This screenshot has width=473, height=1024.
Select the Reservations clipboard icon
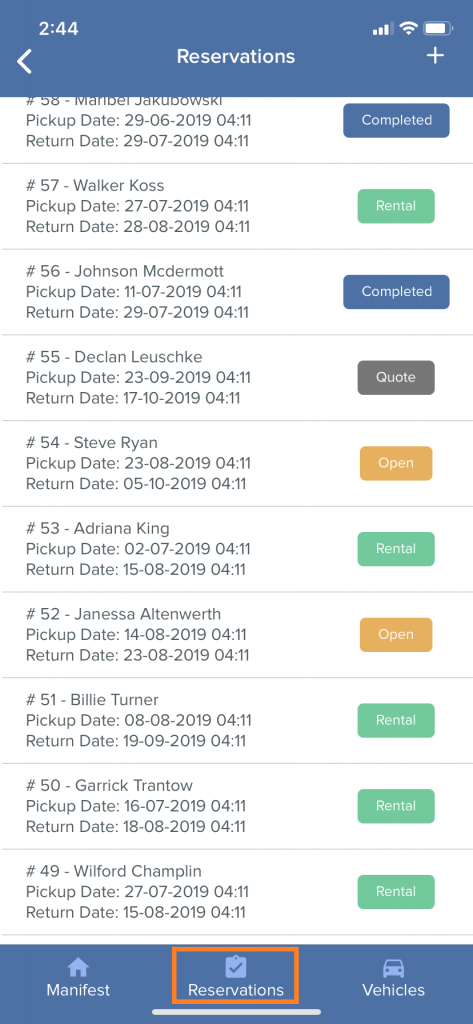point(235,967)
